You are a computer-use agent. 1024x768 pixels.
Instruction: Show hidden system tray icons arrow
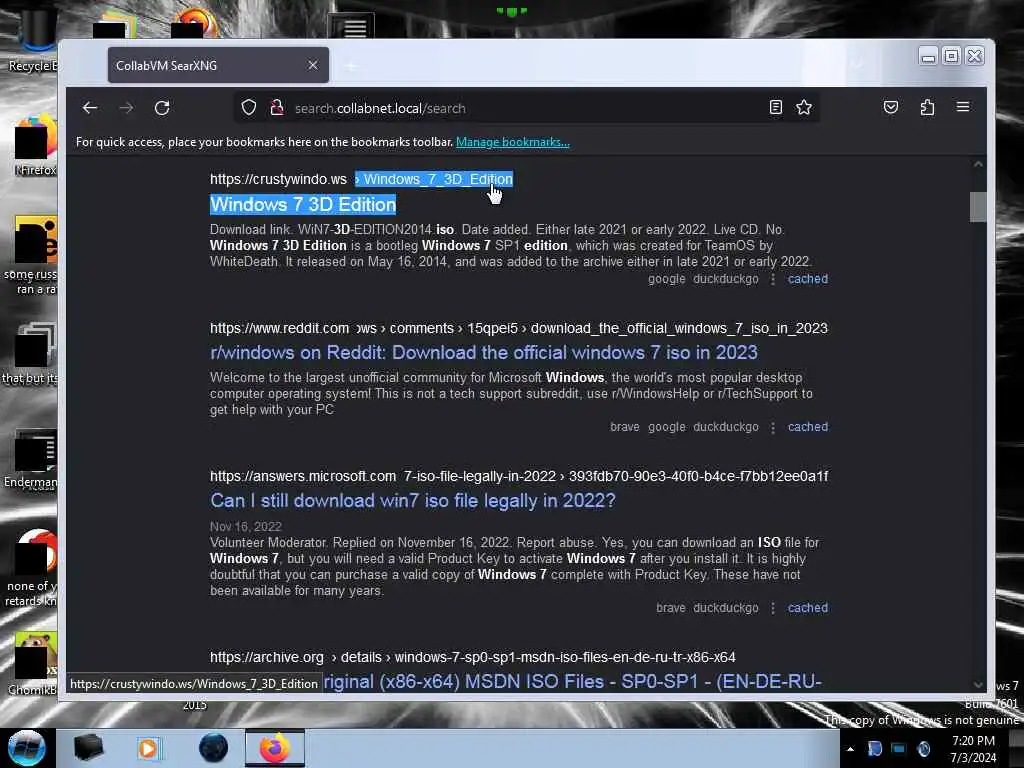pyautogui.click(x=850, y=749)
